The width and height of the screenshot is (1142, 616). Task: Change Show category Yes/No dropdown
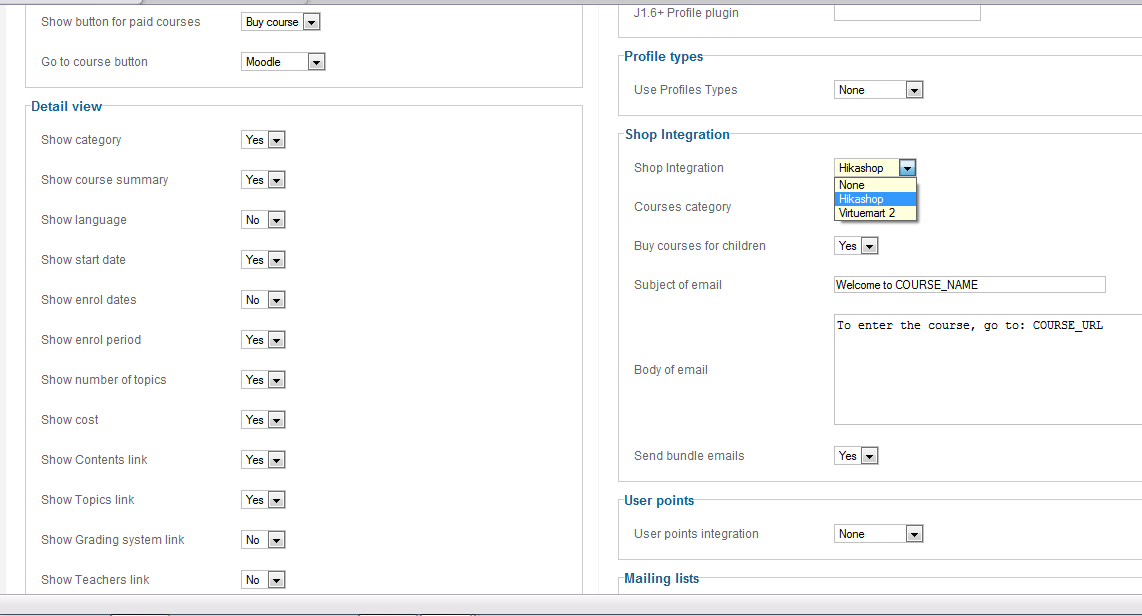click(263, 140)
